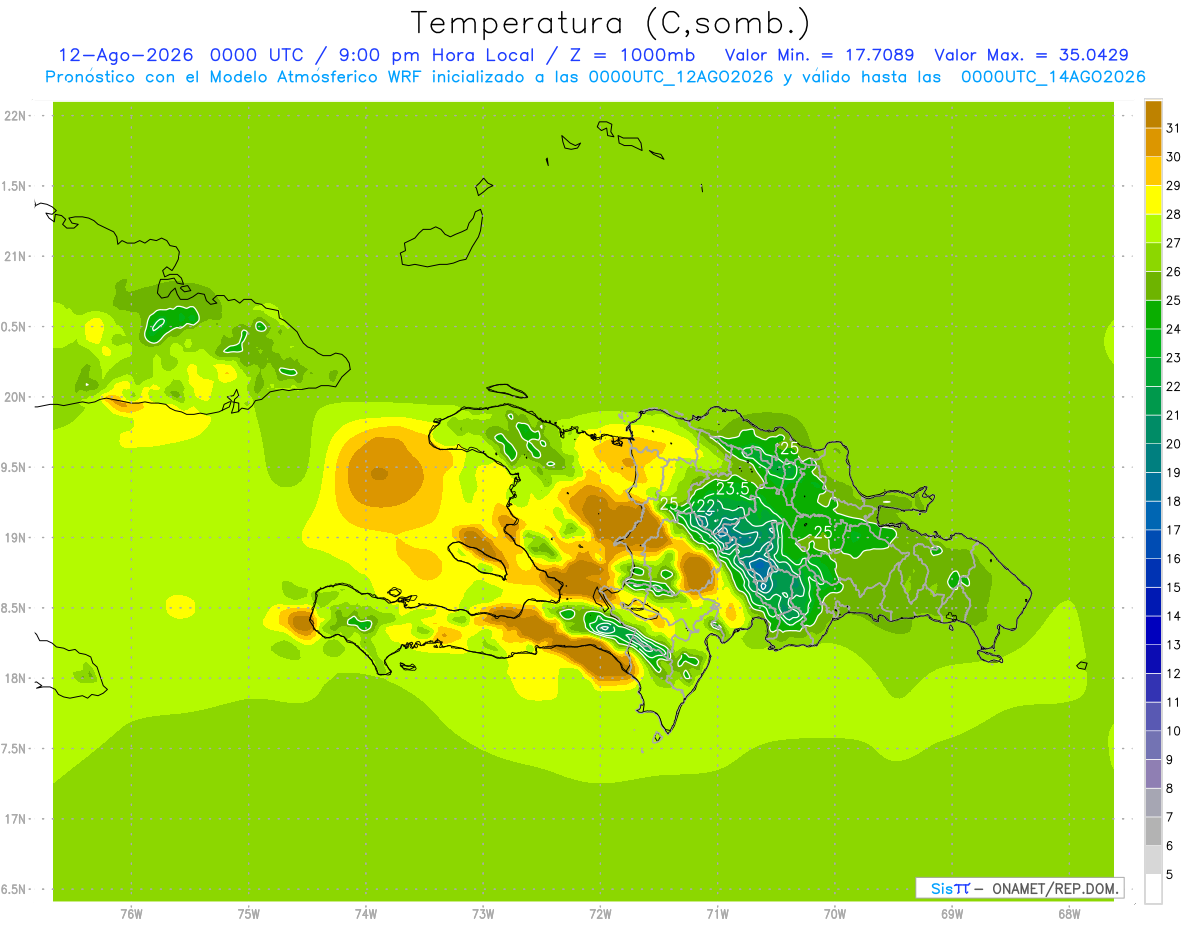Click legend value 28
1200x927 pixels.
tap(1173, 214)
